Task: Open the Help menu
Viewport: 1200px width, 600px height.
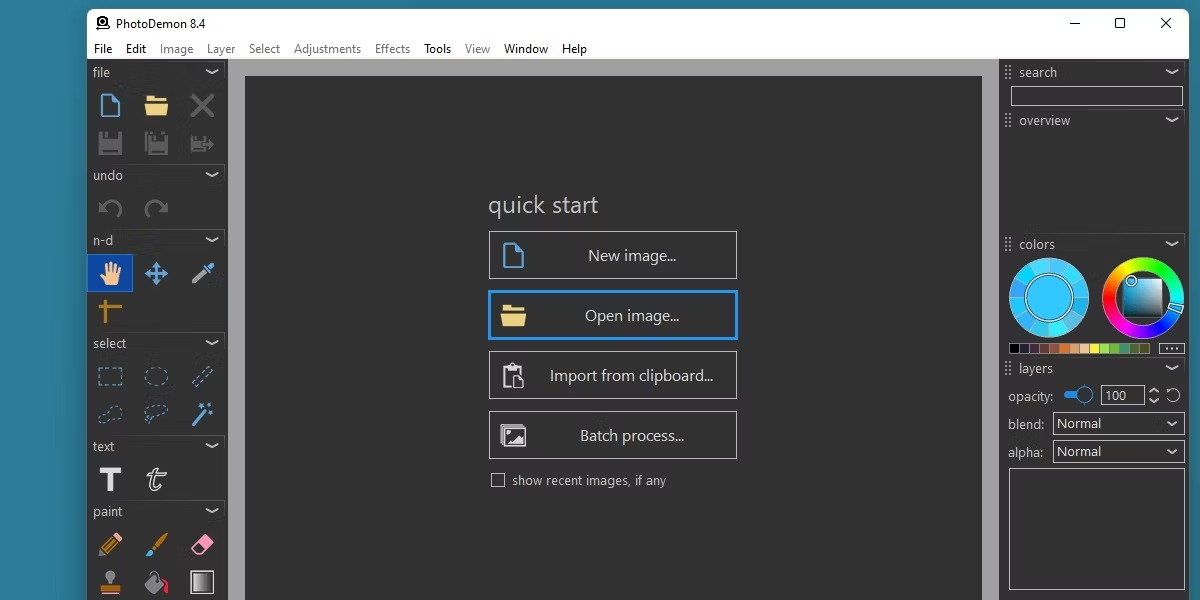Action: tap(574, 49)
